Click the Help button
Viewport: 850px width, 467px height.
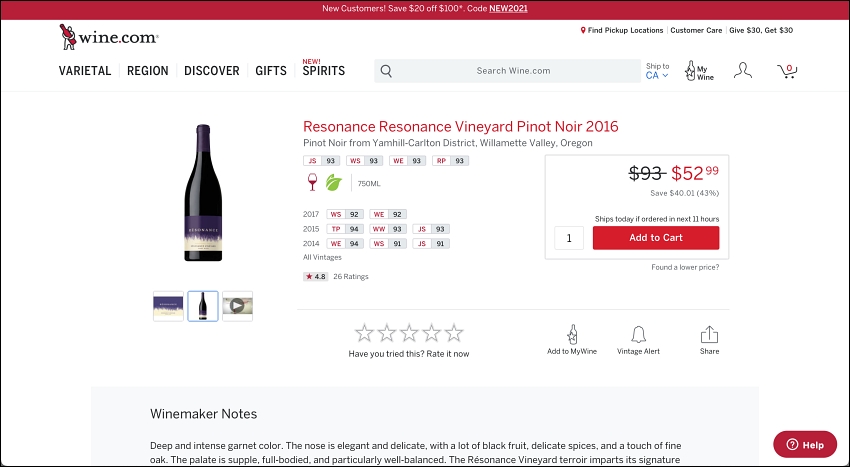[805, 445]
